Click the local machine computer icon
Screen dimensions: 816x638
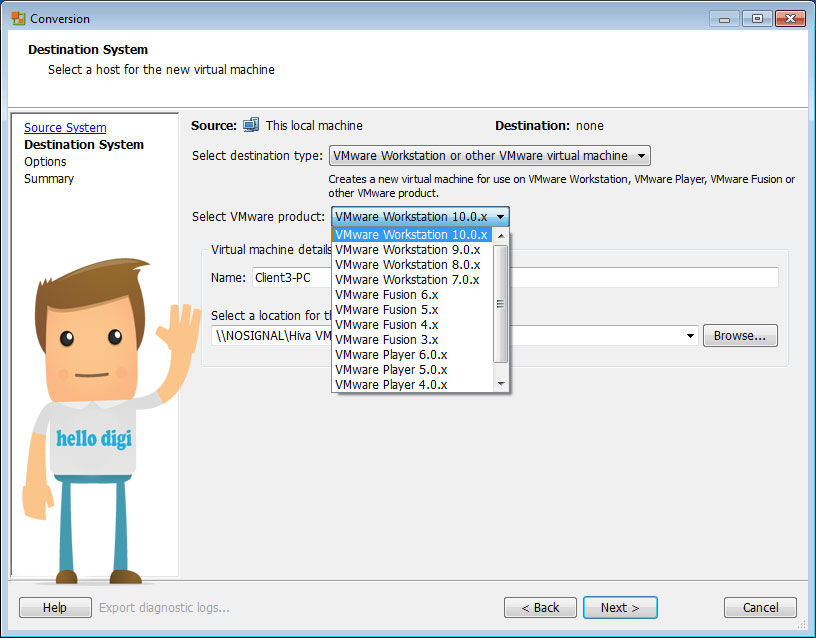click(251, 125)
